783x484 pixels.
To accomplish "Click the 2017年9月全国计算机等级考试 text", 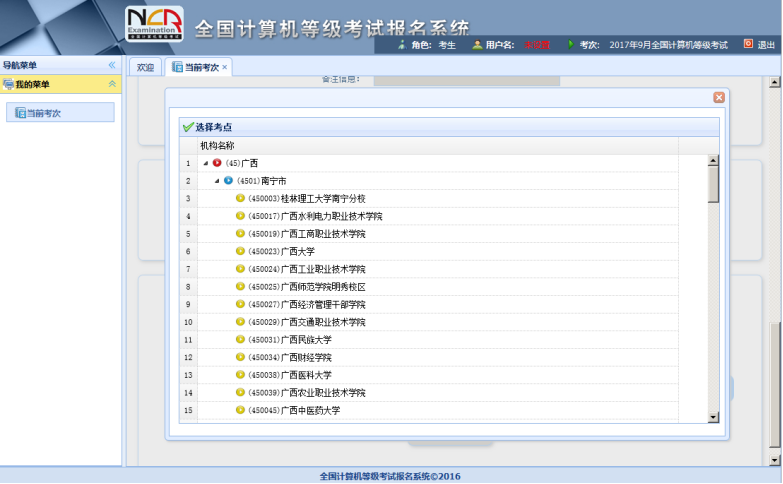I will point(668,45).
